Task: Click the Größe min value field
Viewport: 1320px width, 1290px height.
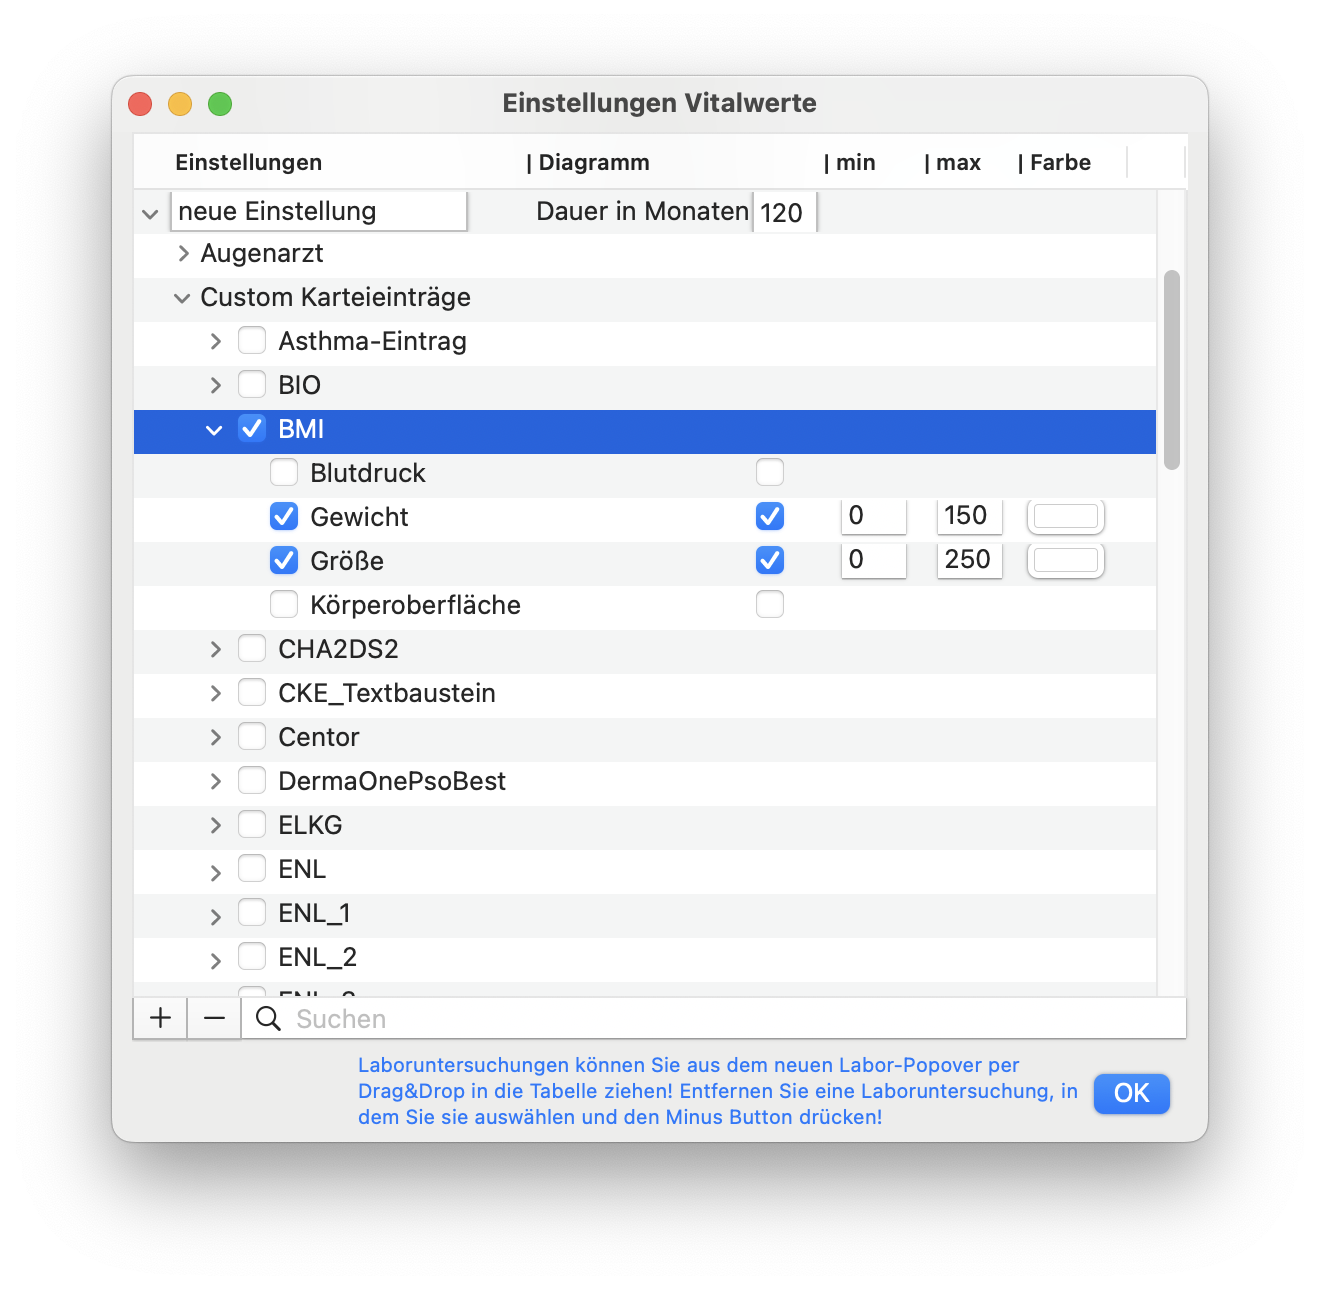Action: [874, 560]
